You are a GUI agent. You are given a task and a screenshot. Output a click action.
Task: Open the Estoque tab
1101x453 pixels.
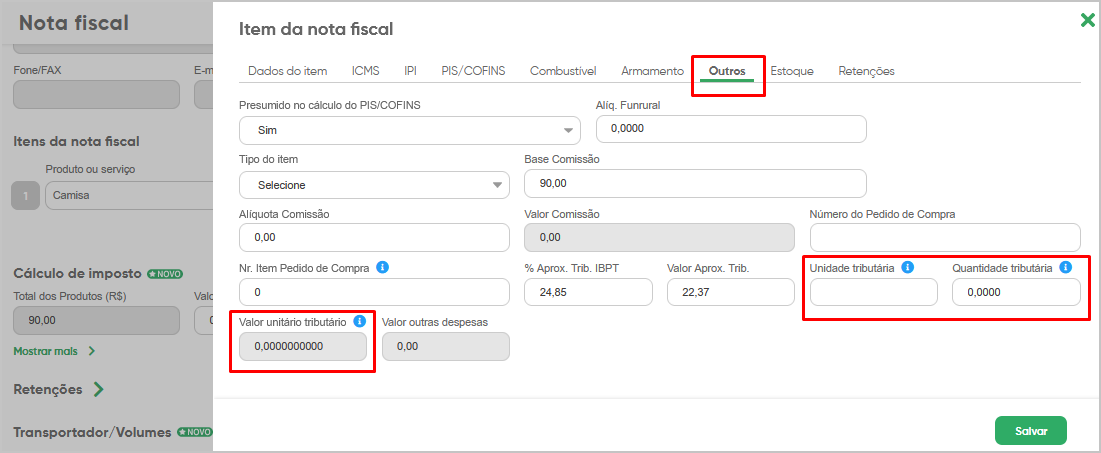tap(792, 71)
